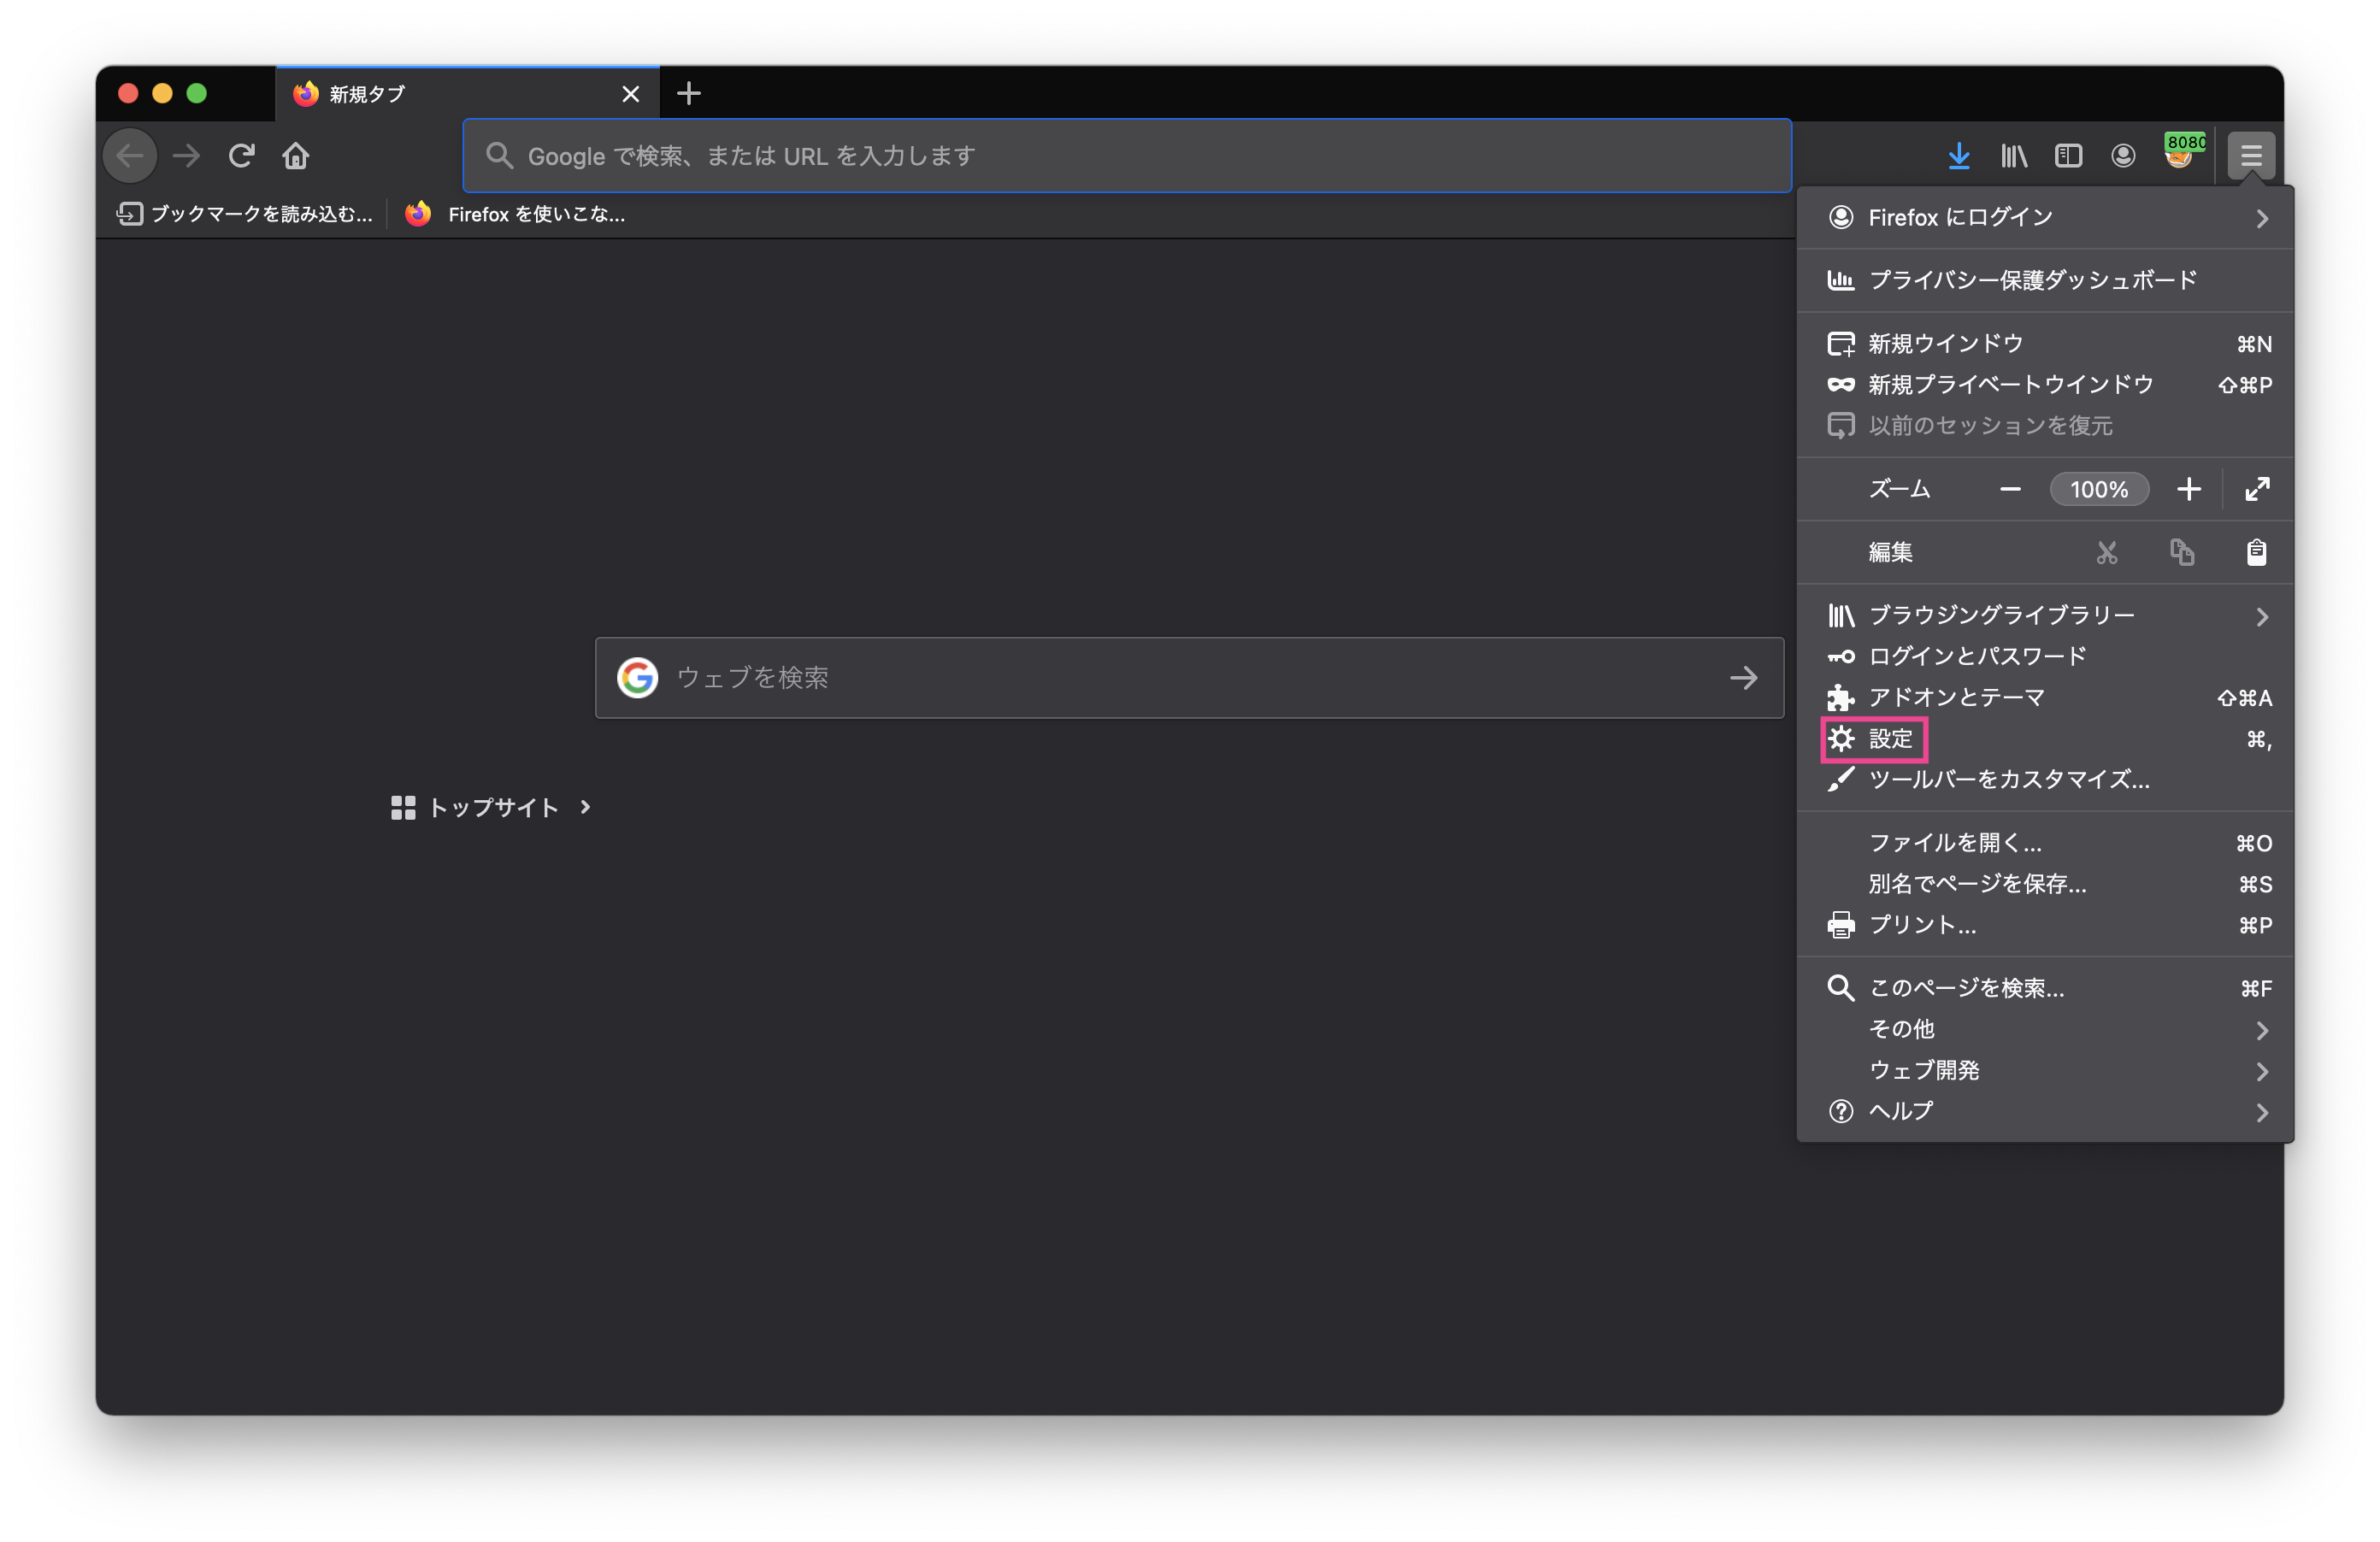2380x1542 pixels.
Task: Reload the page with refresh icon
Action: pyautogui.click(x=241, y=156)
